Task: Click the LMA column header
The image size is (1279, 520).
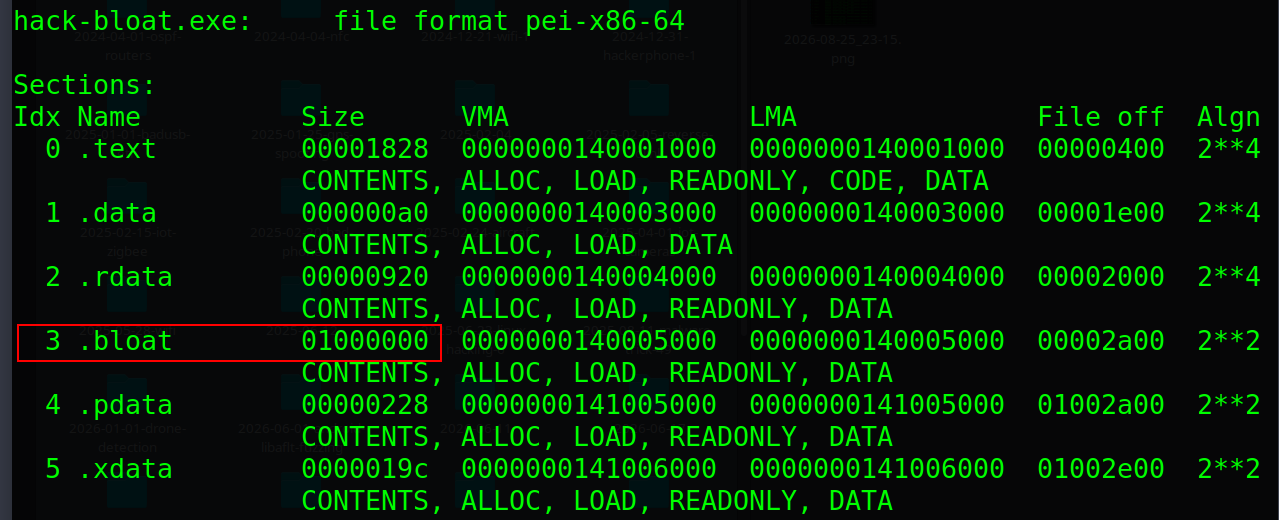Action: 773,117
